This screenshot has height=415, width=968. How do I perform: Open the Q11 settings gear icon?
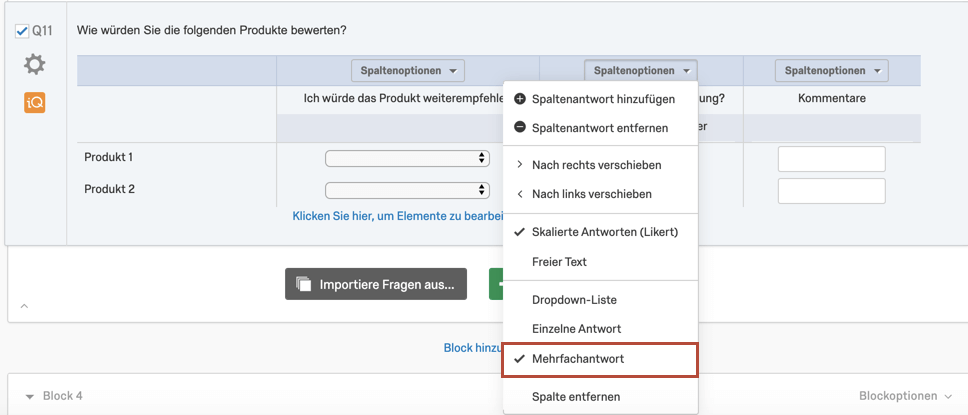click(x=35, y=64)
